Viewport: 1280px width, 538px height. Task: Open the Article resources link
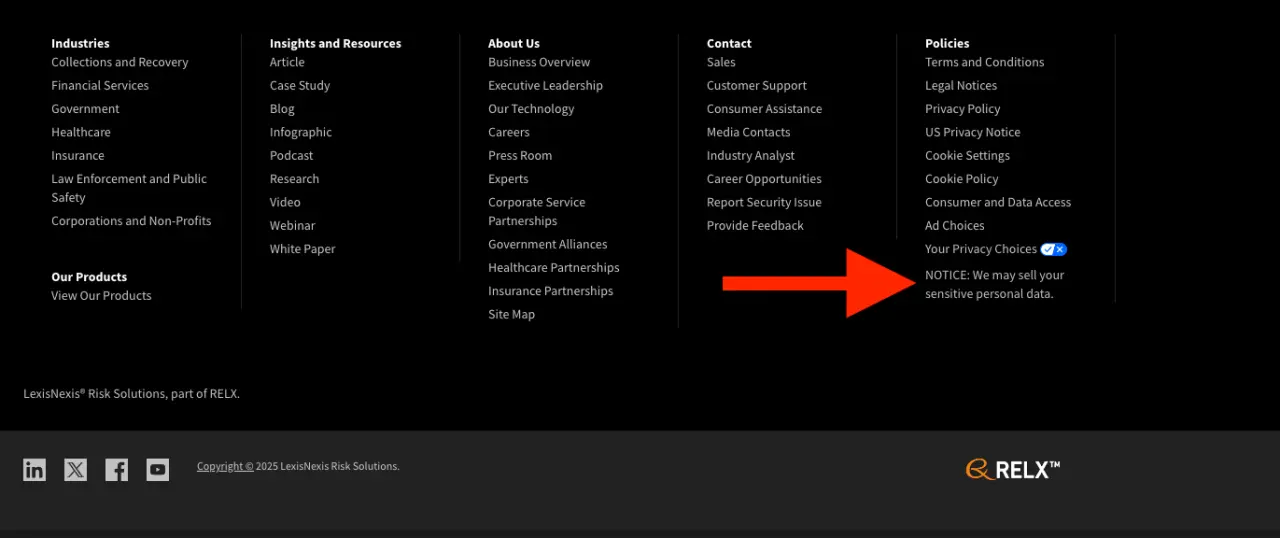[287, 62]
